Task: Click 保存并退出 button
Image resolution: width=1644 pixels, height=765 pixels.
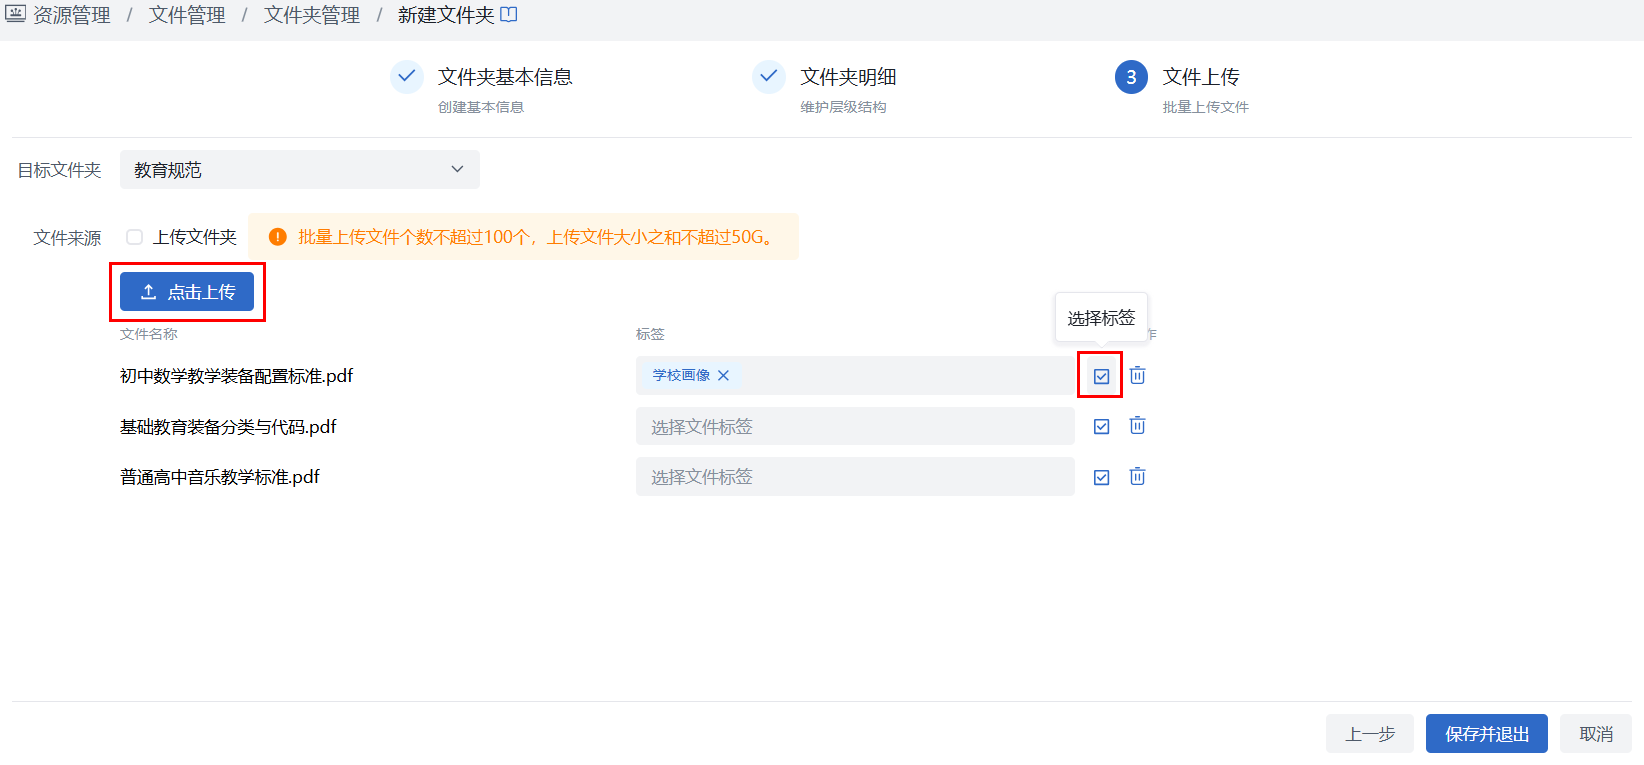Action: 1486,734
